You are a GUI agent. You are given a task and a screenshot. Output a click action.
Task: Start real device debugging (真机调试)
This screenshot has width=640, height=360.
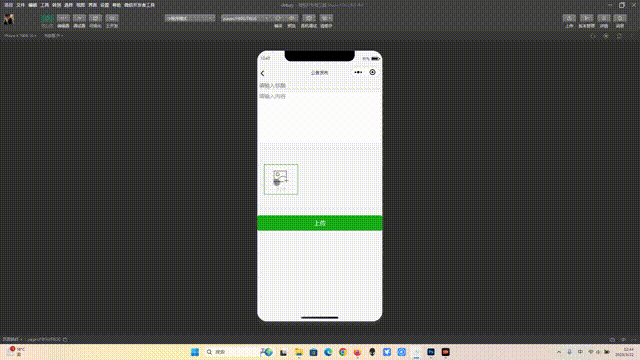309,18
